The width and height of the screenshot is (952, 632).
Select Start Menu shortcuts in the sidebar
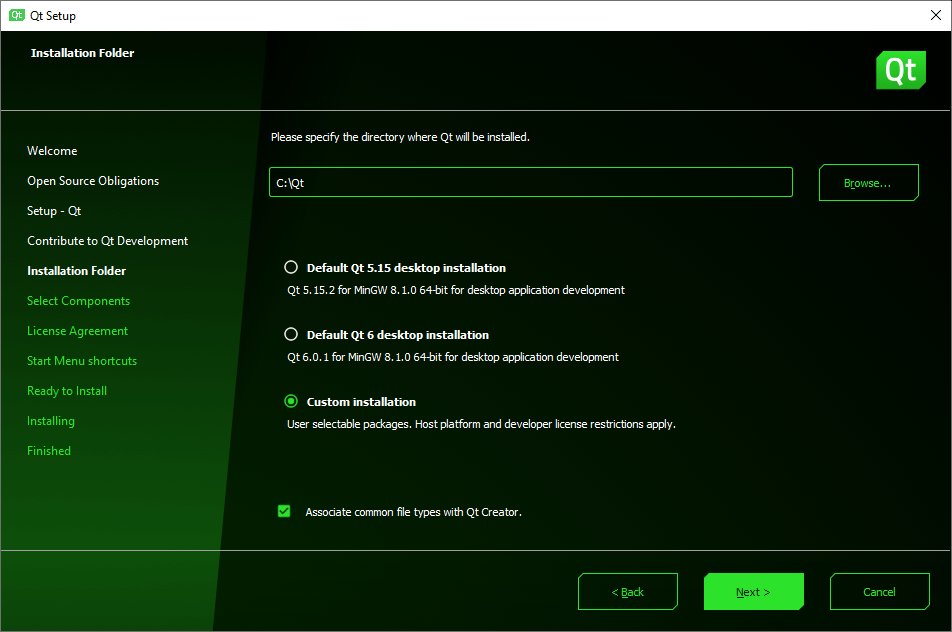click(x=81, y=361)
